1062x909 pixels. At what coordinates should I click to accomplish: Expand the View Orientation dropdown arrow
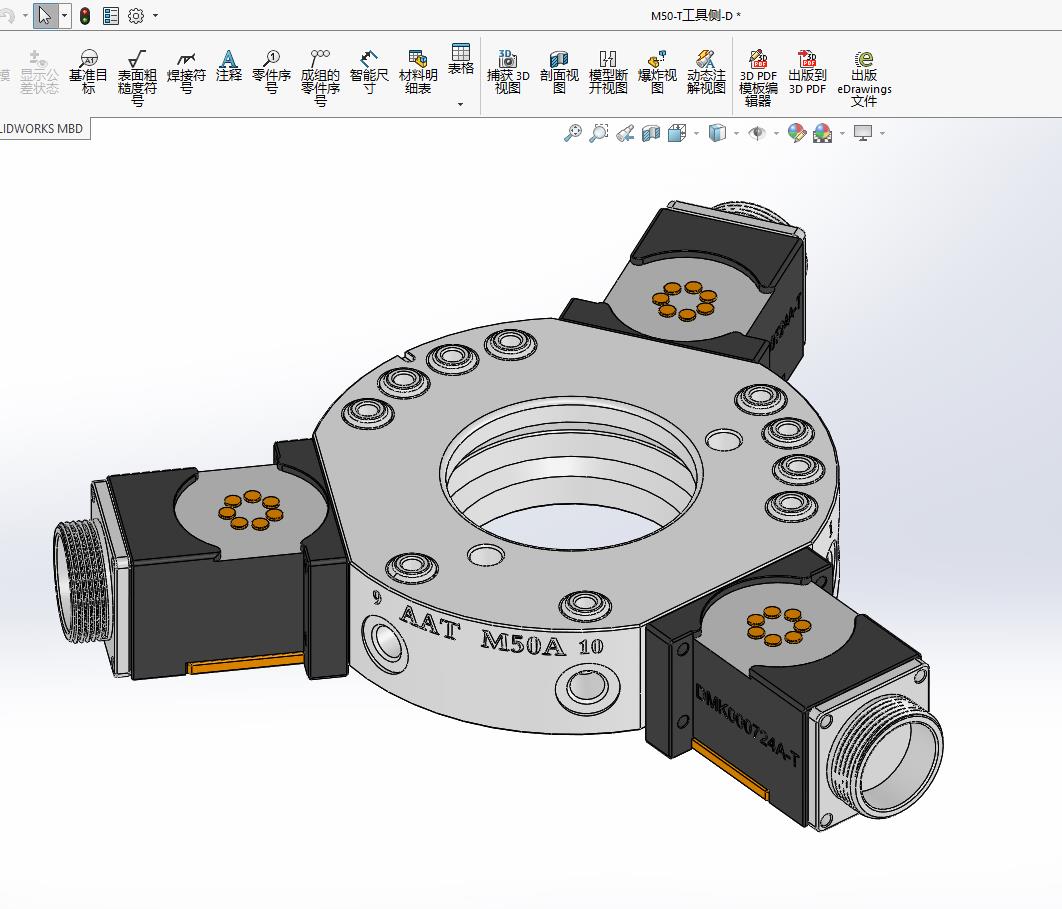click(696, 133)
